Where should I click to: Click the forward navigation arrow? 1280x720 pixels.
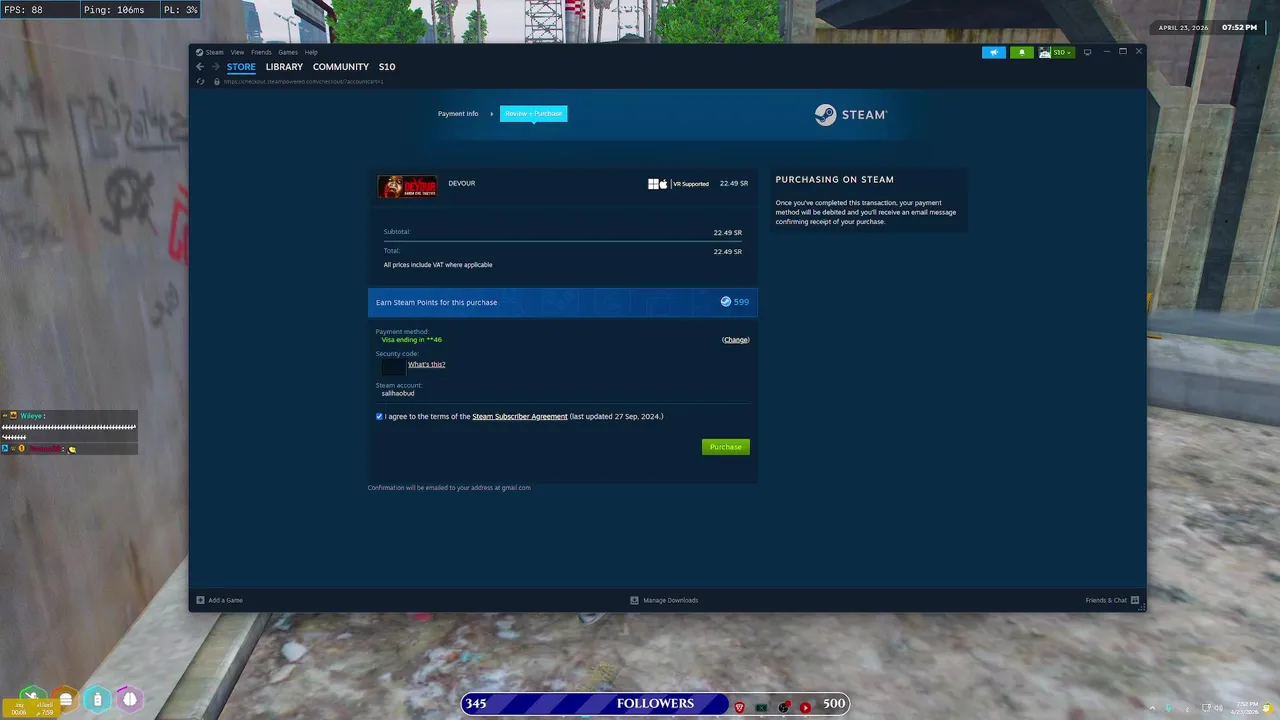click(x=215, y=67)
